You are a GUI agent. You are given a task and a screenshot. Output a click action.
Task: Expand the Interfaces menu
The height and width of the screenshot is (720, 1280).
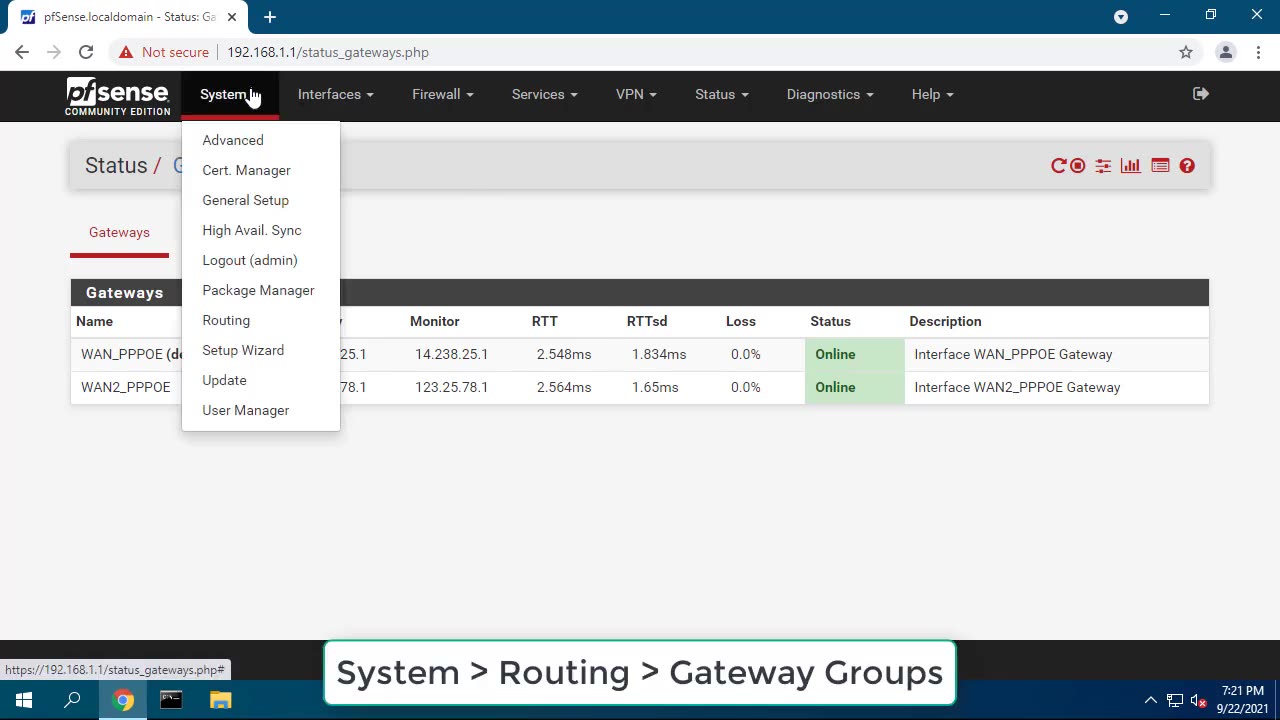(x=335, y=94)
